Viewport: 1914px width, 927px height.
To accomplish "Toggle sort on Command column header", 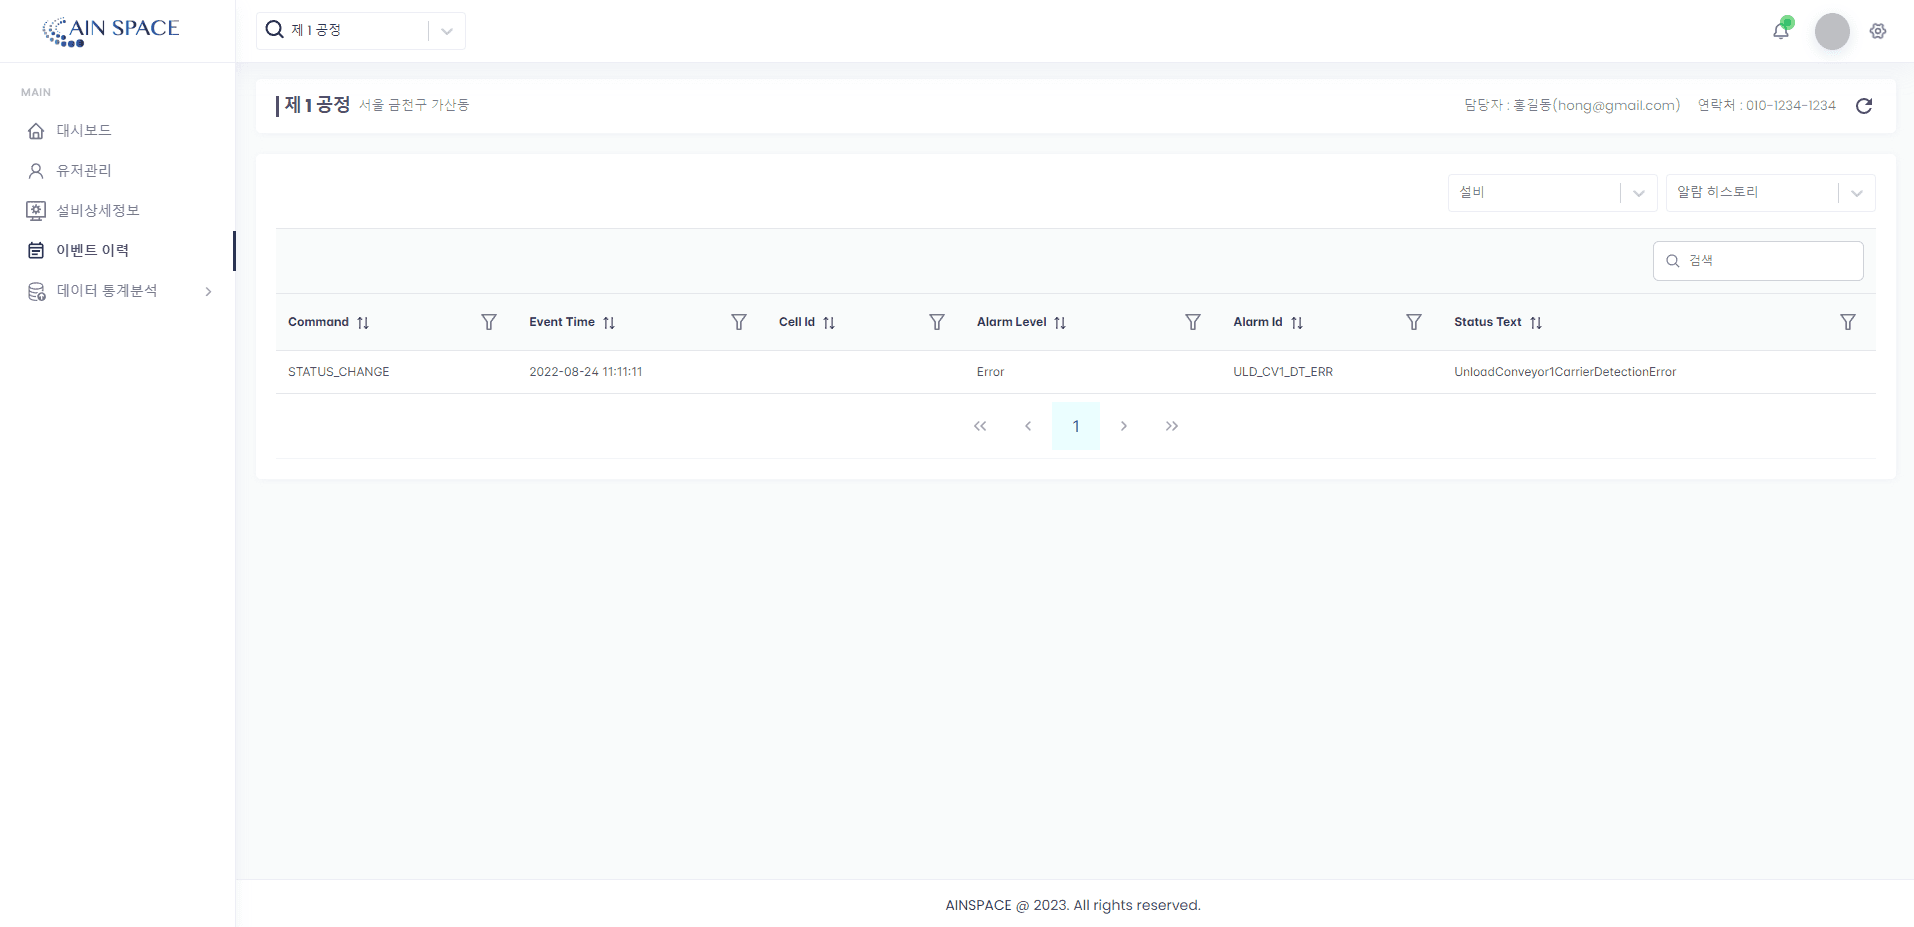I will pos(363,323).
